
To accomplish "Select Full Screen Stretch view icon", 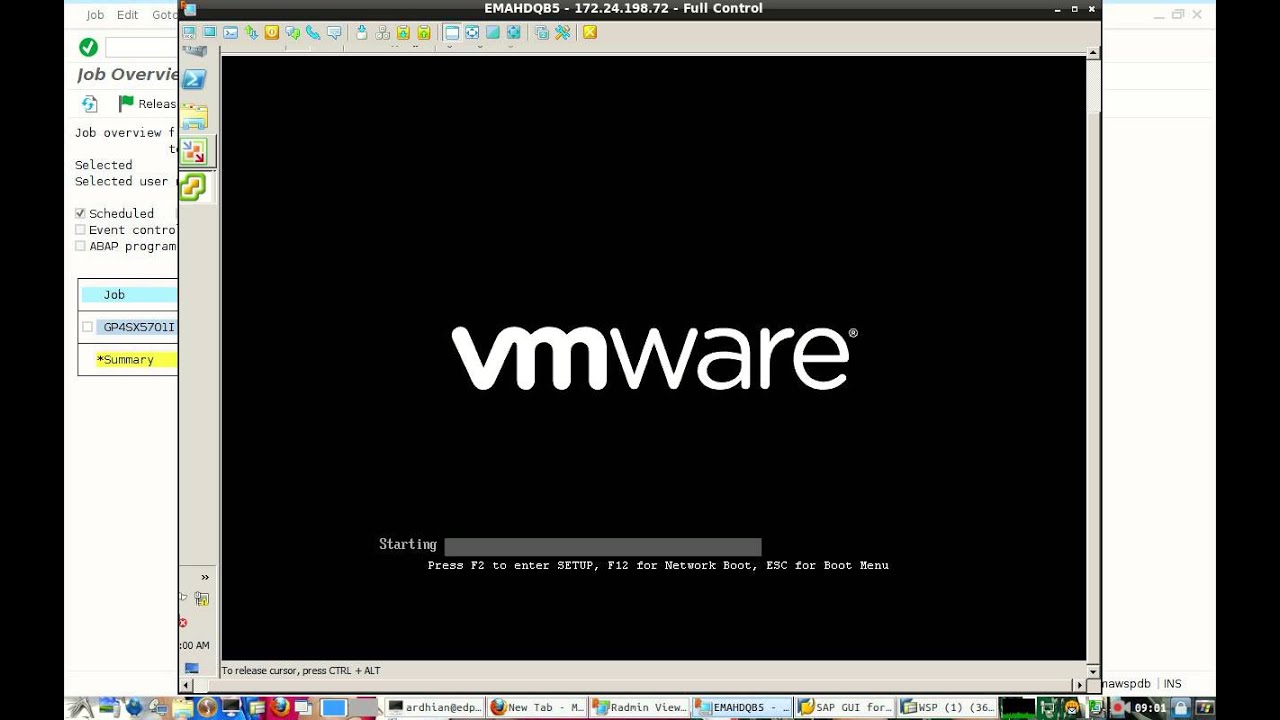I will (x=514, y=32).
